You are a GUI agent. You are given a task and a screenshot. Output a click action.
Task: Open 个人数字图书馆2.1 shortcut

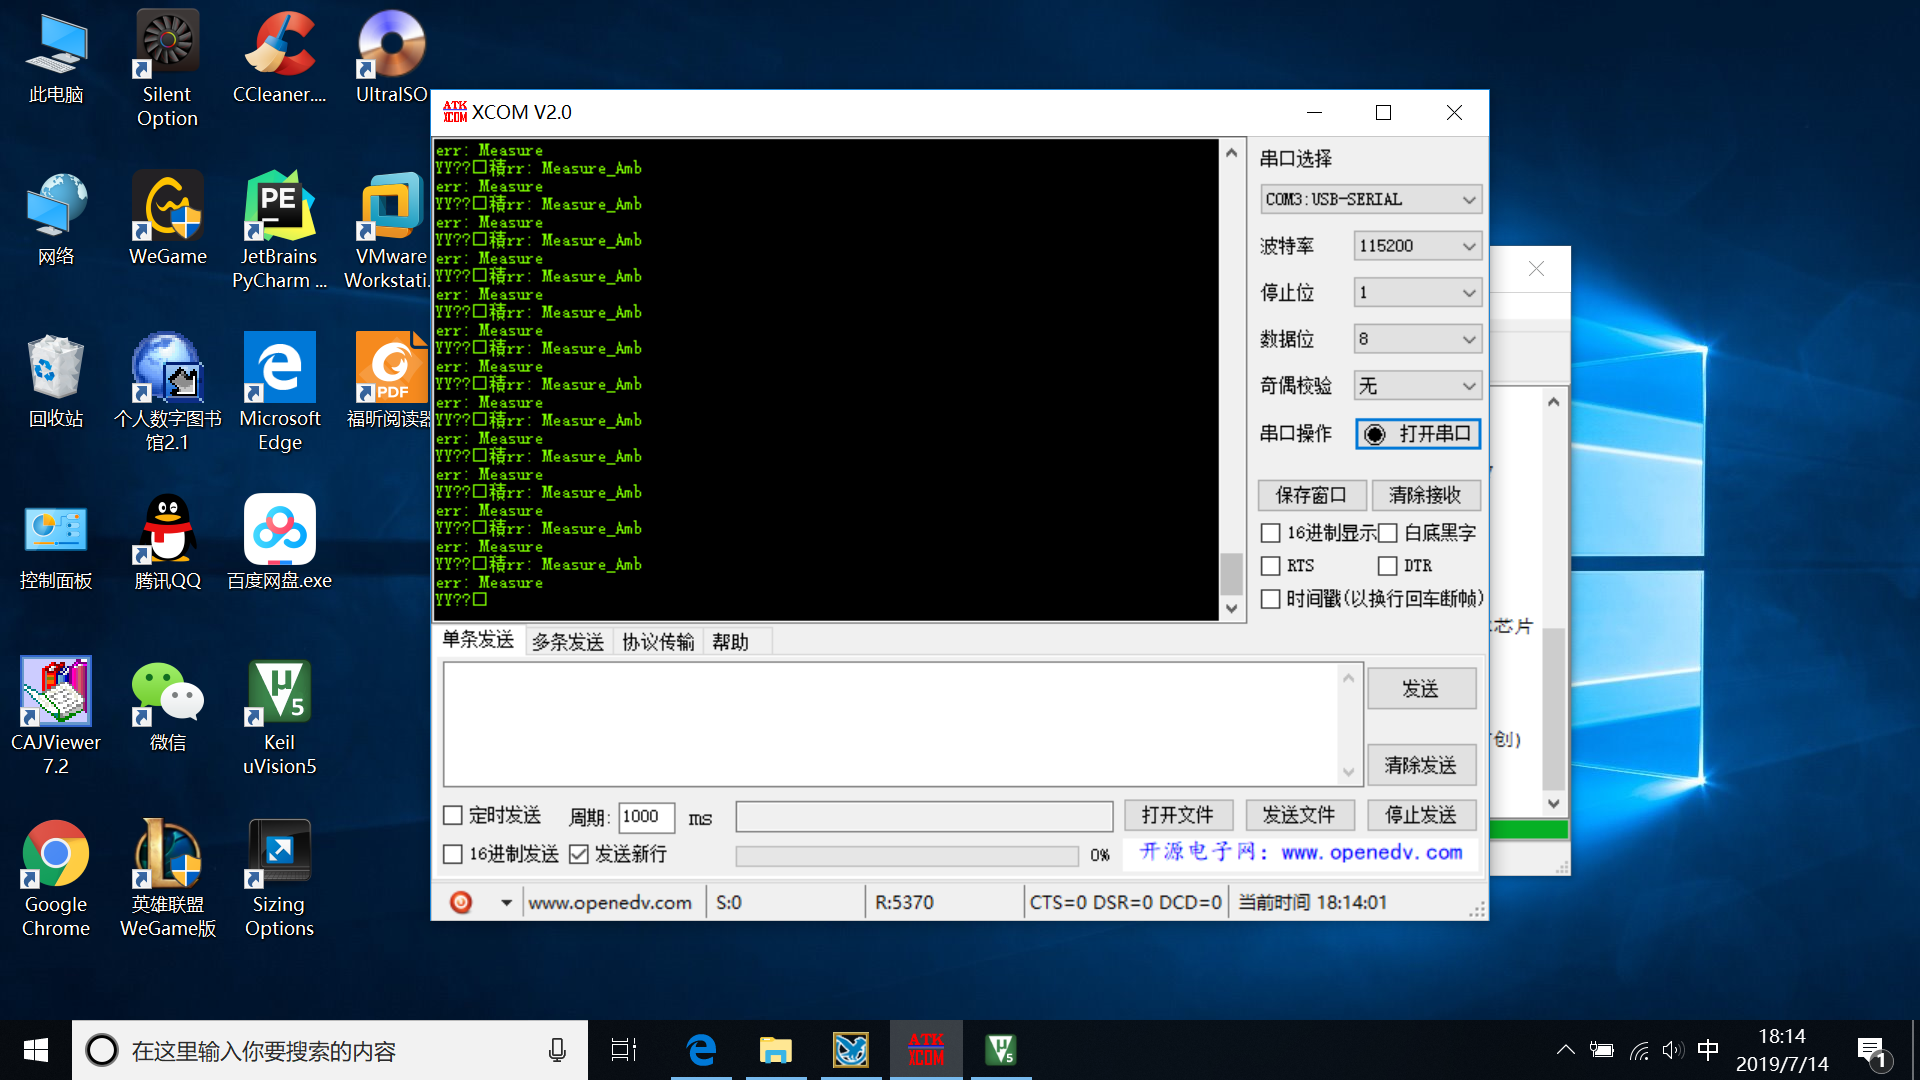pyautogui.click(x=167, y=393)
